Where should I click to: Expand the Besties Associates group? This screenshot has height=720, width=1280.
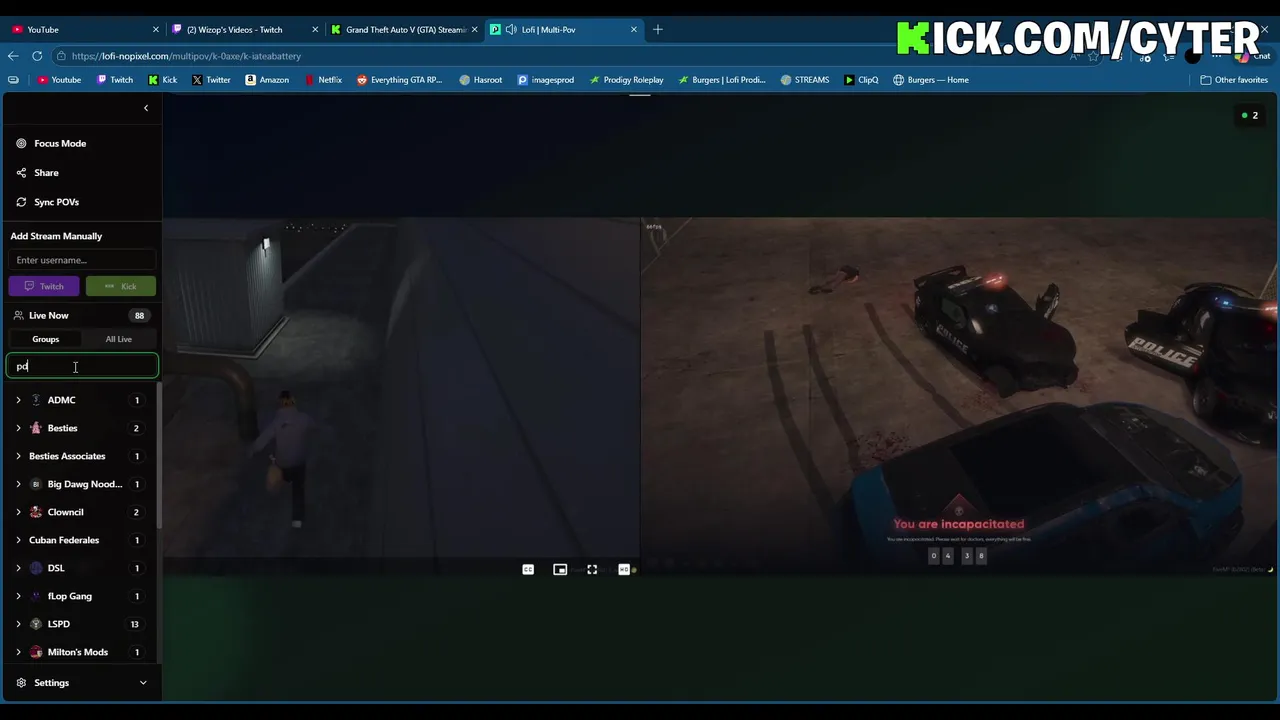18,456
